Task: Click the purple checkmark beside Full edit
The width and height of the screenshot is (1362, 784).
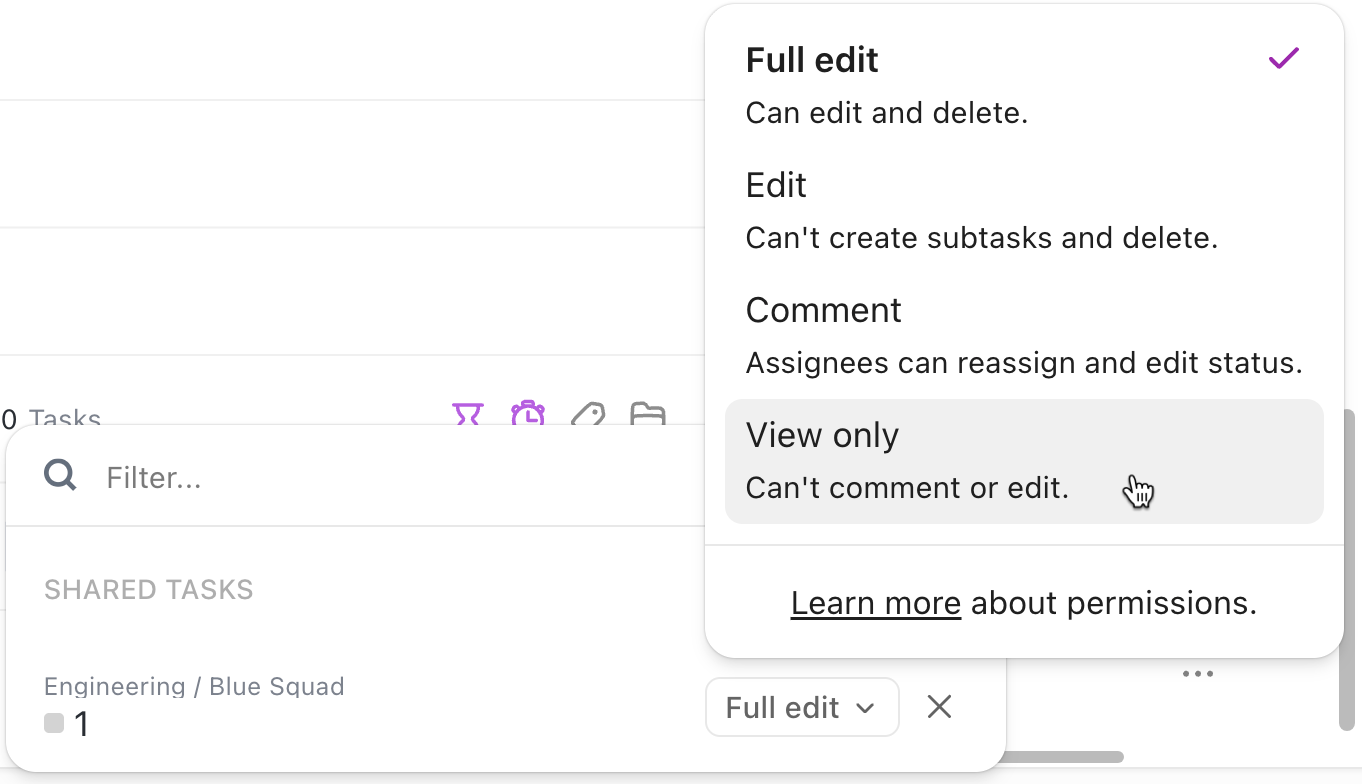Action: pos(1283,59)
